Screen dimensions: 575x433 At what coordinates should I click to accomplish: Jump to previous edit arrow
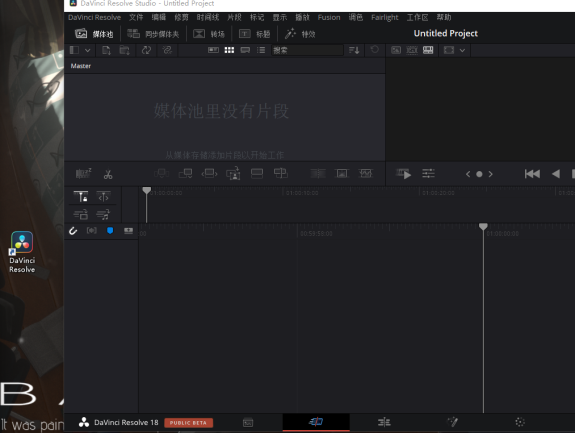point(468,174)
